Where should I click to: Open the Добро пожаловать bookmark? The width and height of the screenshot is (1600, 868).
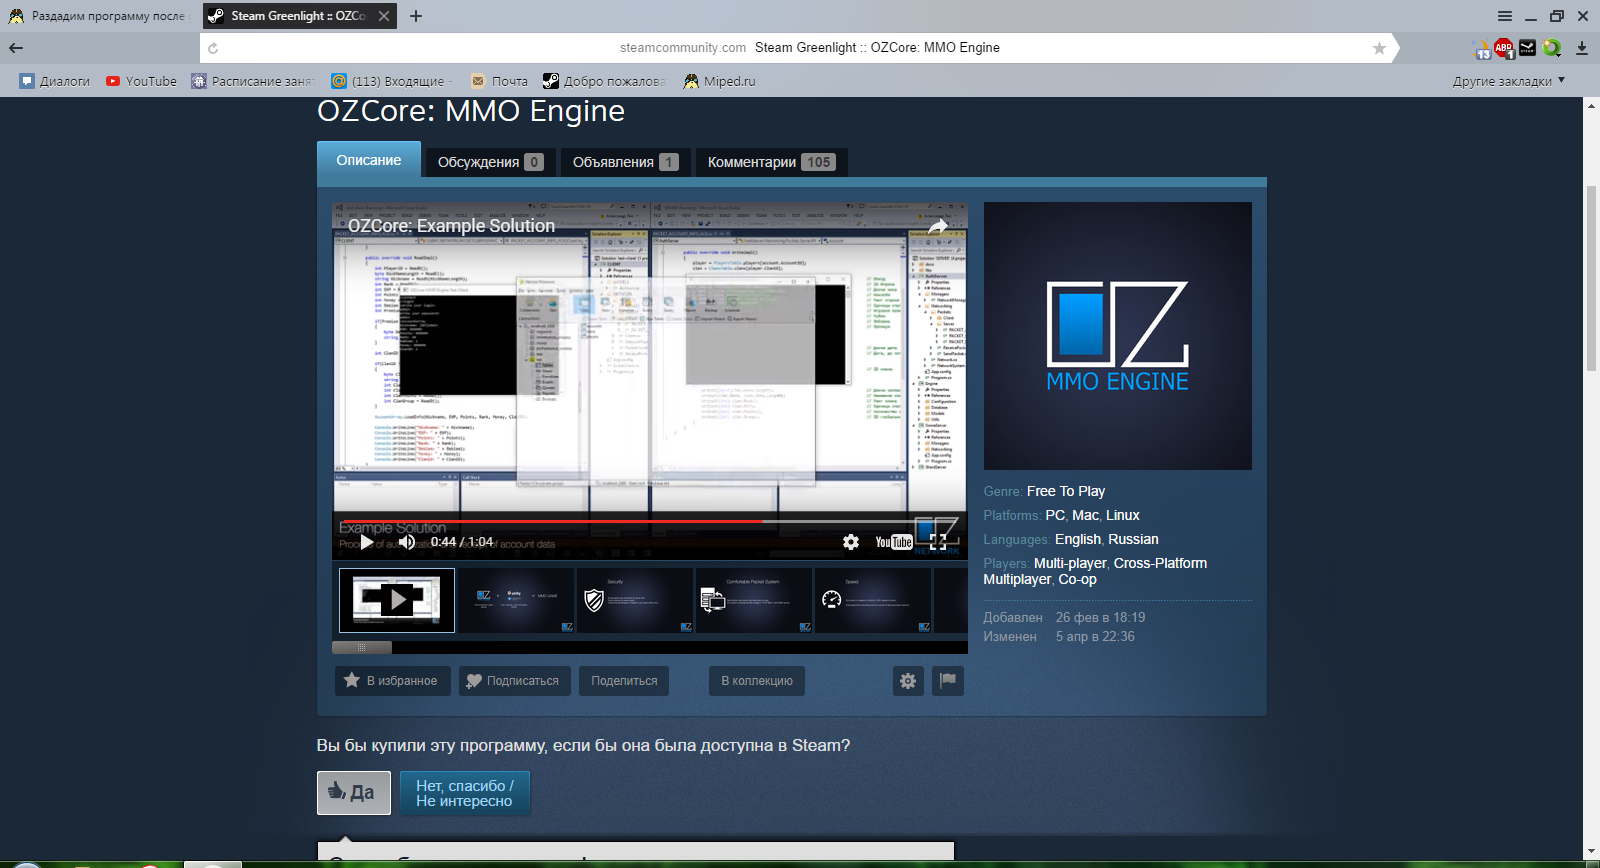[x=604, y=81]
